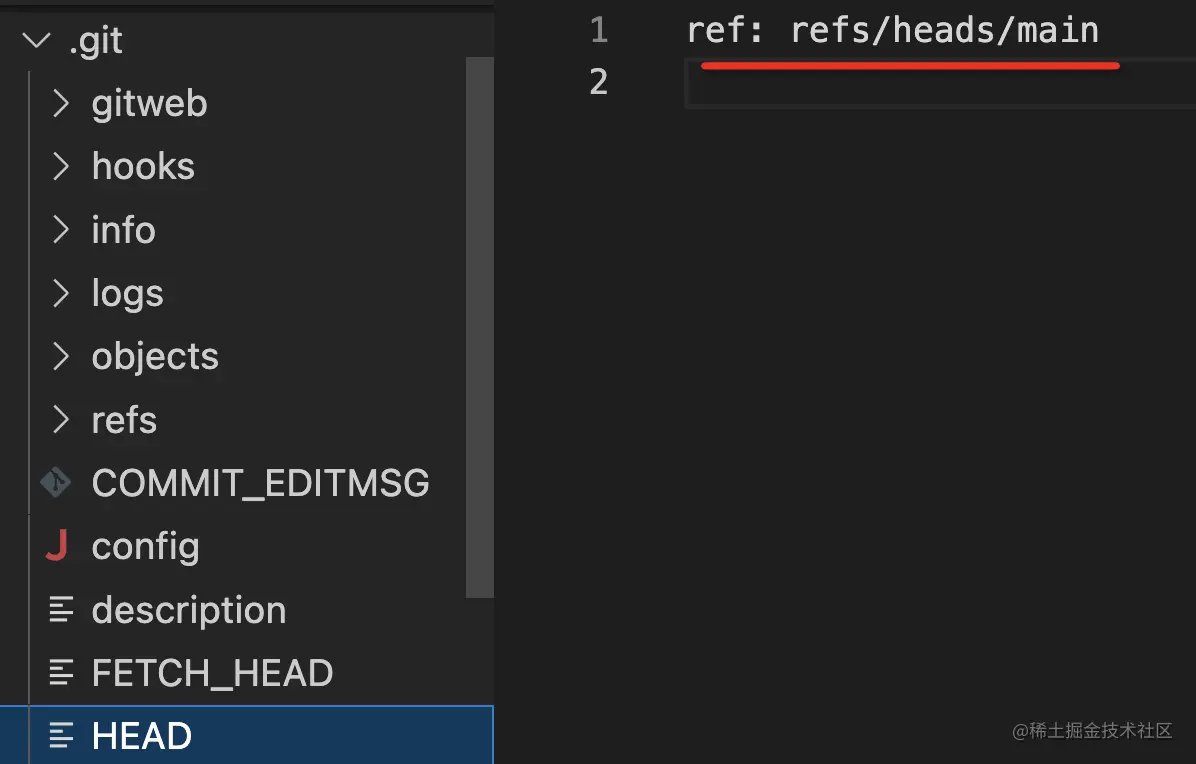Open the refs folder

tap(124, 420)
